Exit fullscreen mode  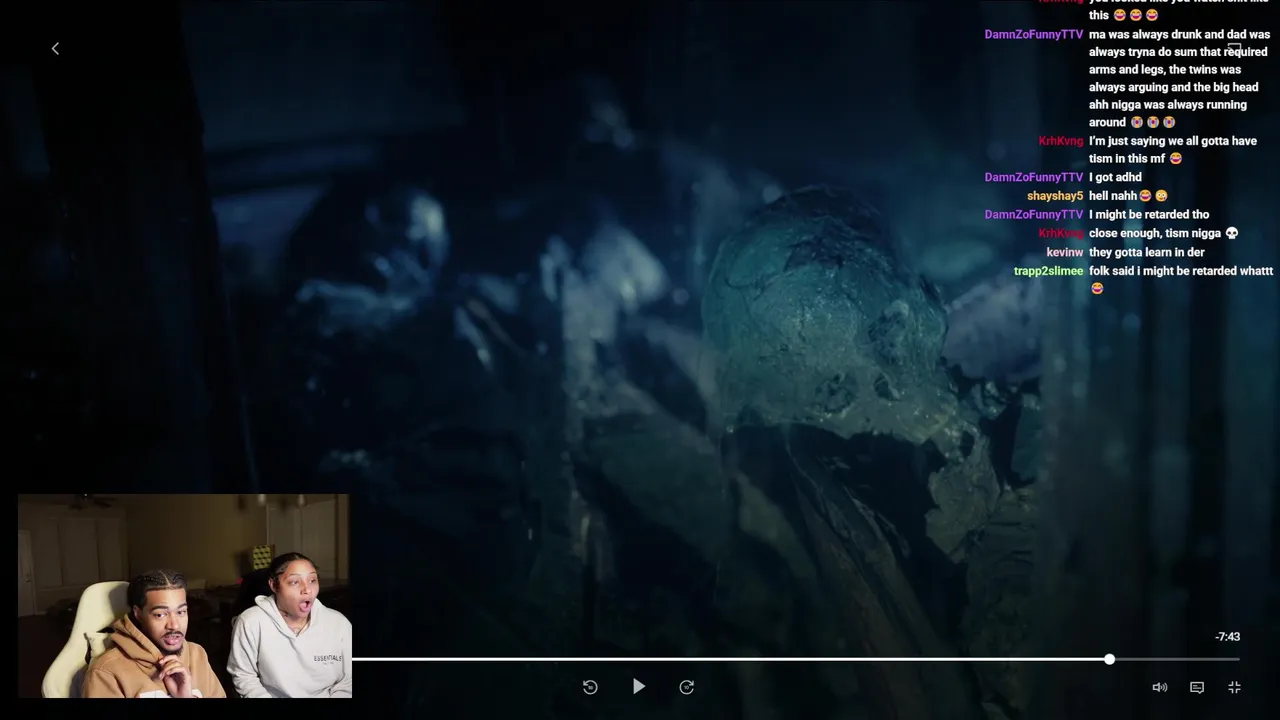(x=1234, y=687)
